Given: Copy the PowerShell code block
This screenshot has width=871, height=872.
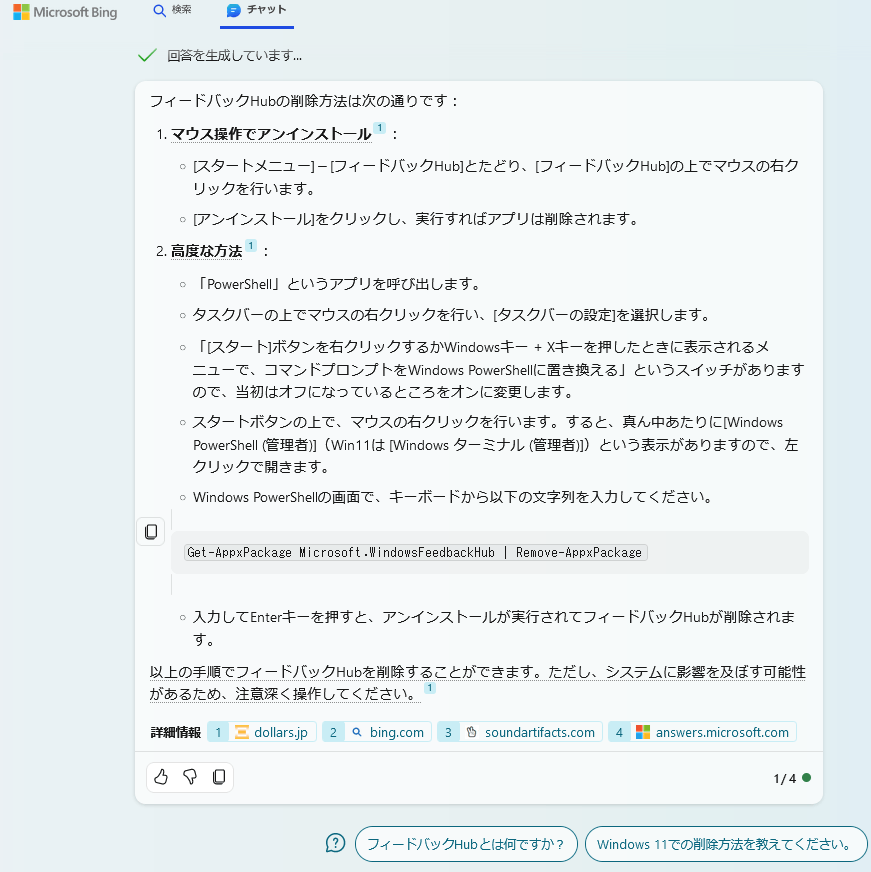Looking at the screenshot, I should pos(151,532).
